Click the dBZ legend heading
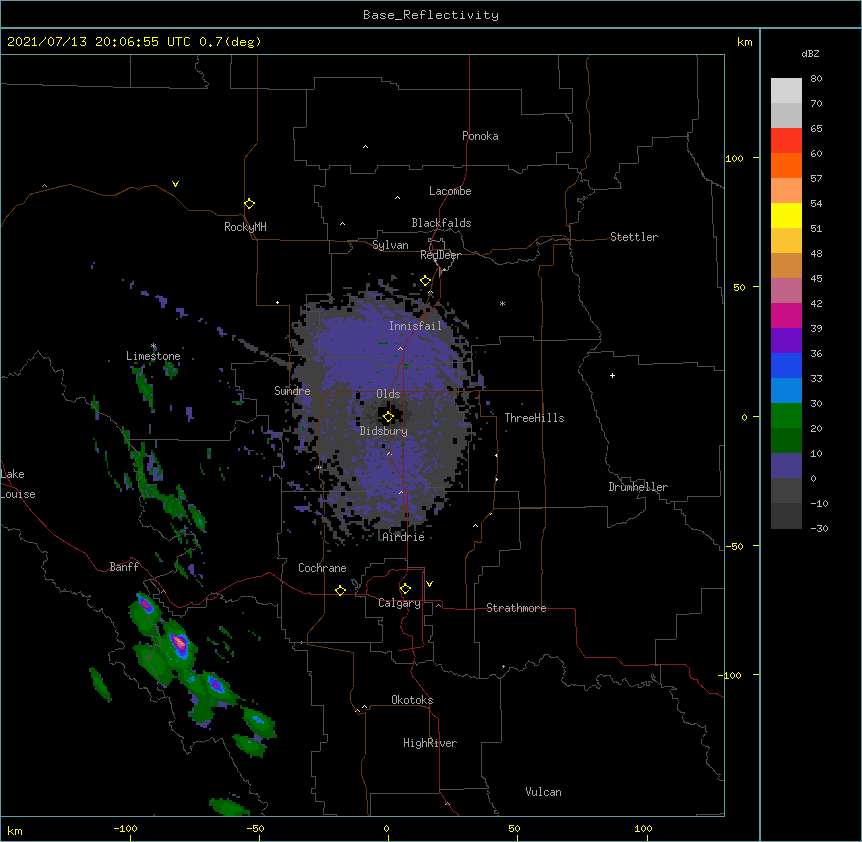The image size is (862, 842). (x=810, y=53)
